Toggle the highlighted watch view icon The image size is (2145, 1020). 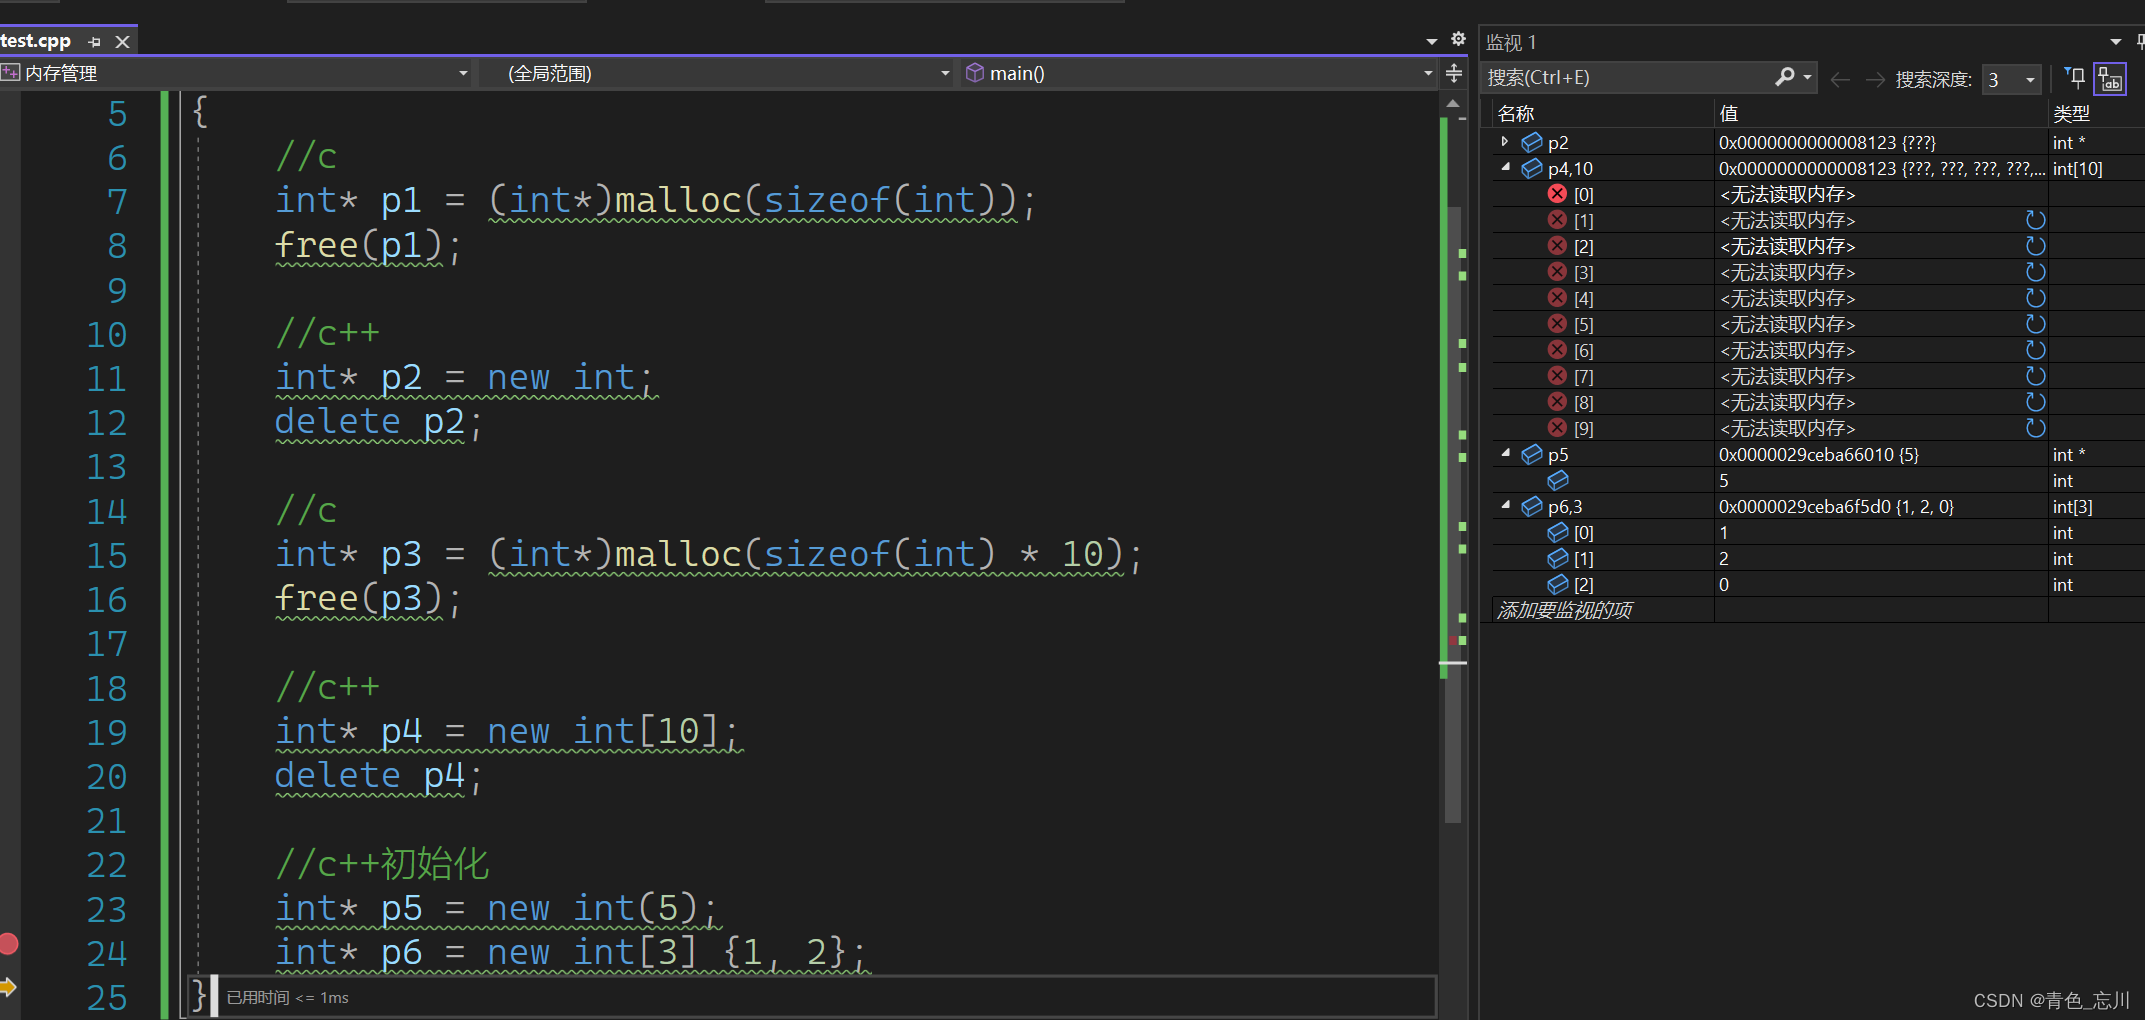pyautogui.click(x=2110, y=79)
